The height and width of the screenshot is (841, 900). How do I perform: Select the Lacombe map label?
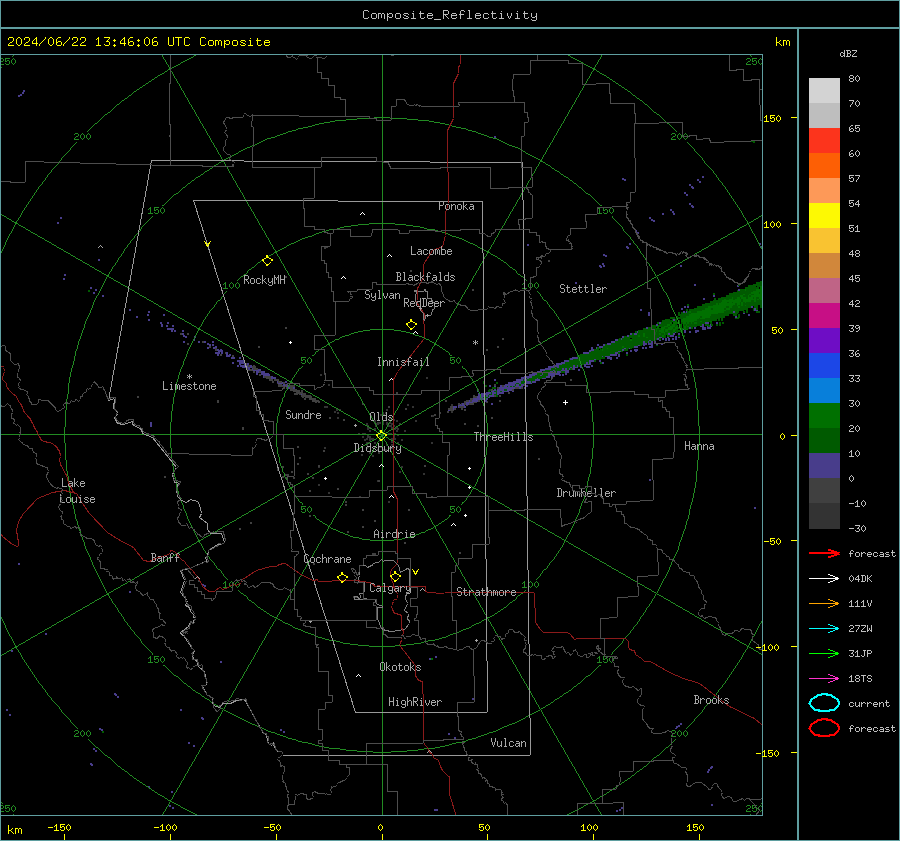point(431,251)
